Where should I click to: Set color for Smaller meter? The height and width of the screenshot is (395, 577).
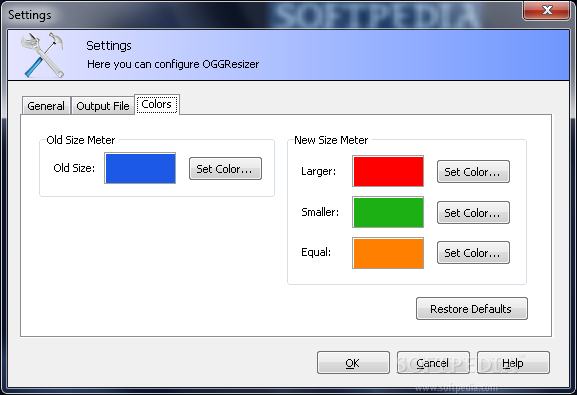pos(473,212)
